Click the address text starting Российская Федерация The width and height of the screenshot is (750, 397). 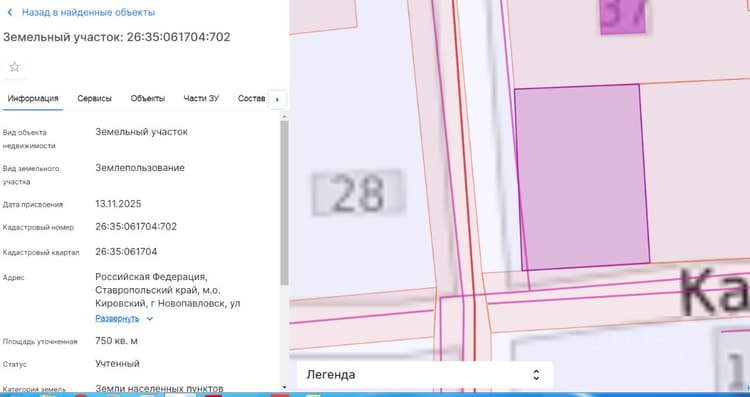coord(168,290)
